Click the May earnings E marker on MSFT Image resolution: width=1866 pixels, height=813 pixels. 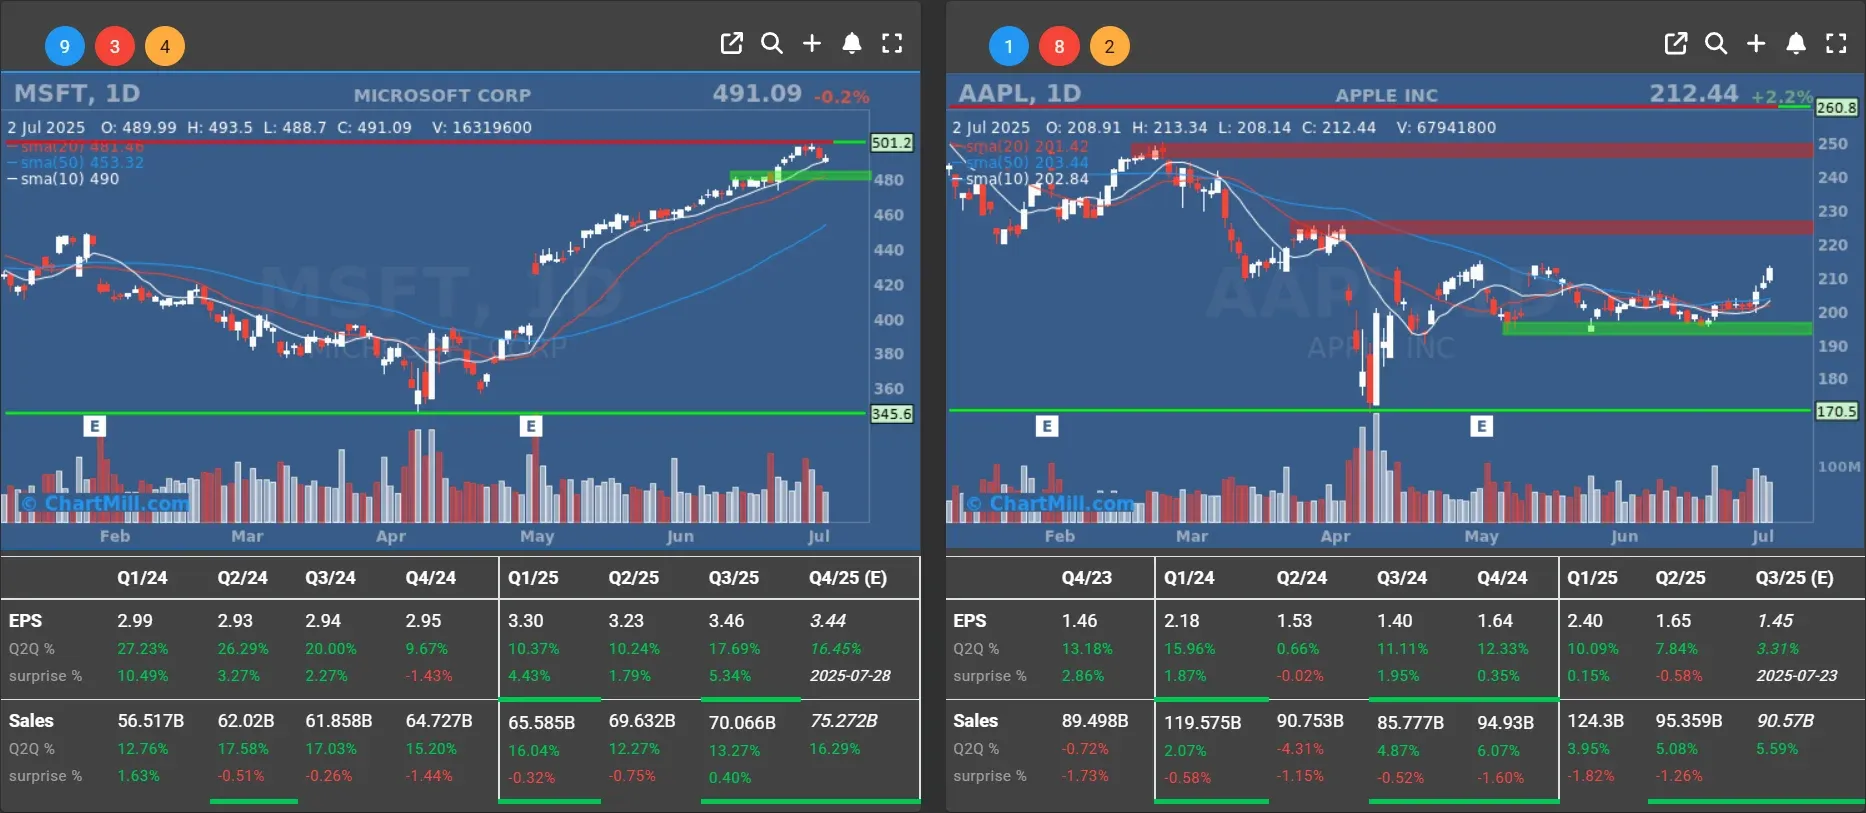pyautogui.click(x=531, y=426)
